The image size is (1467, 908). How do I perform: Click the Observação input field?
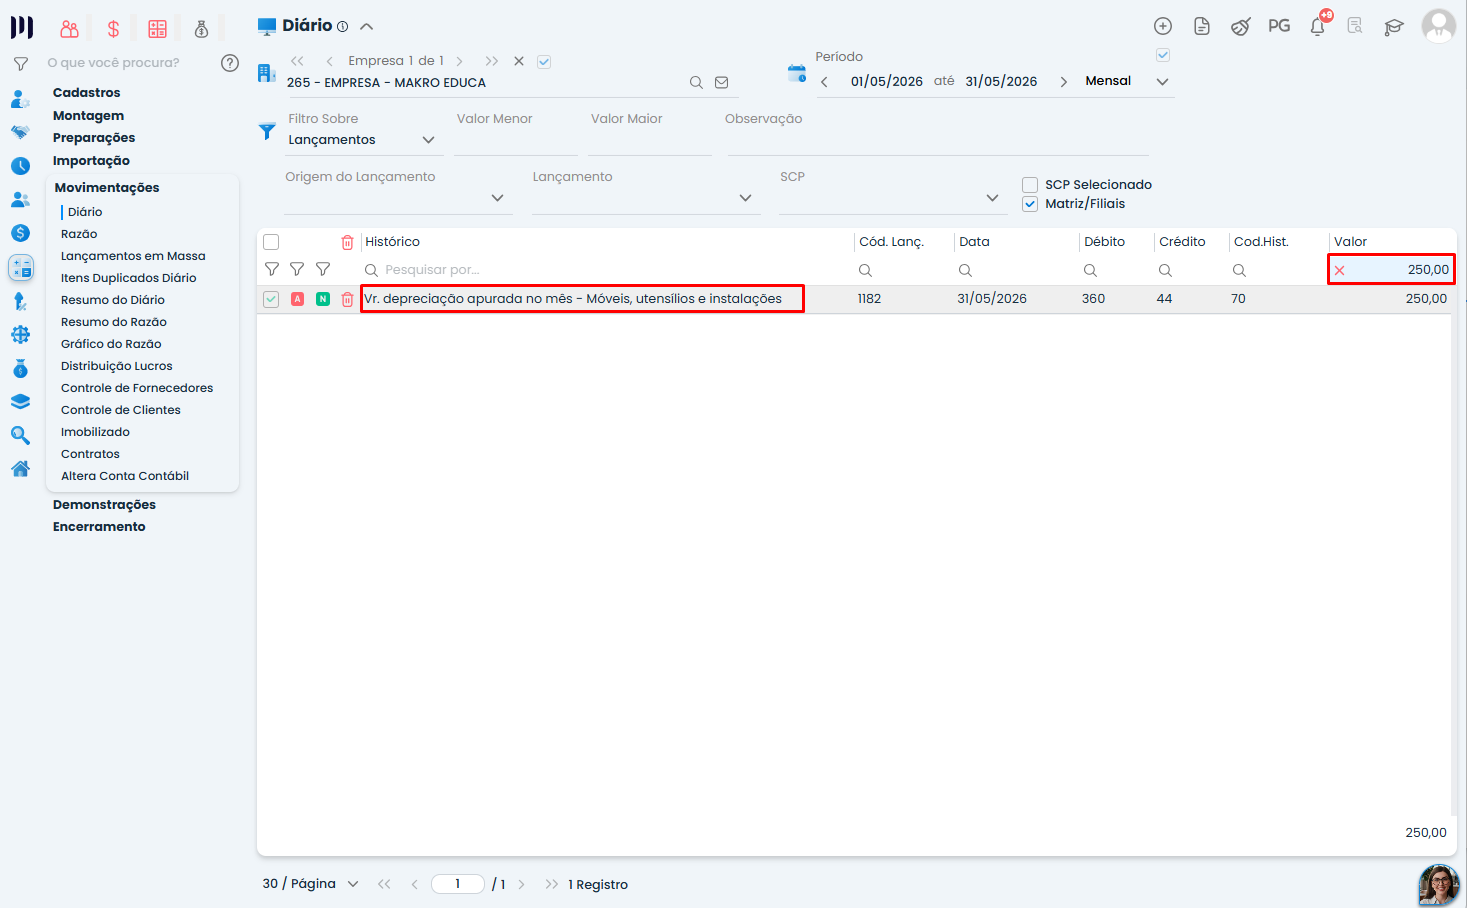937,141
